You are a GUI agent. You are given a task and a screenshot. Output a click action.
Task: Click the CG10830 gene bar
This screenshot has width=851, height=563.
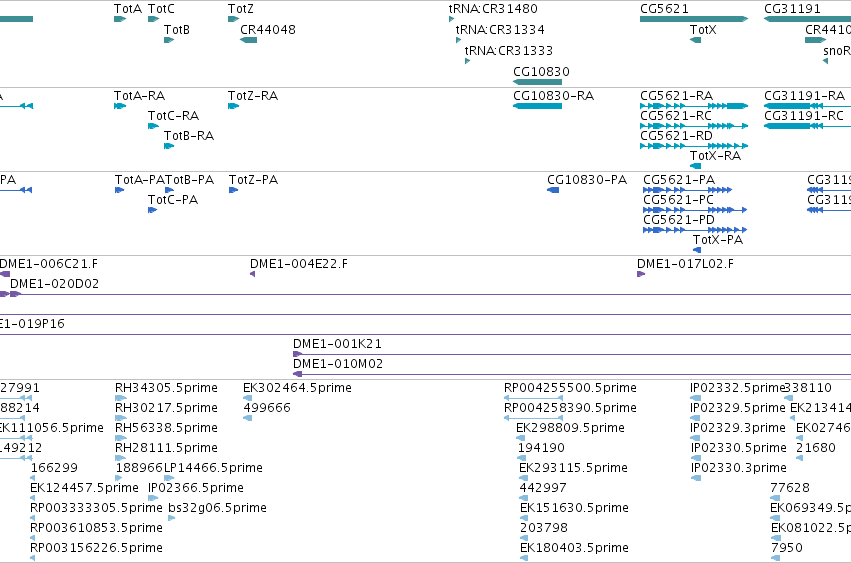pyautogui.click(x=537, y=82)
